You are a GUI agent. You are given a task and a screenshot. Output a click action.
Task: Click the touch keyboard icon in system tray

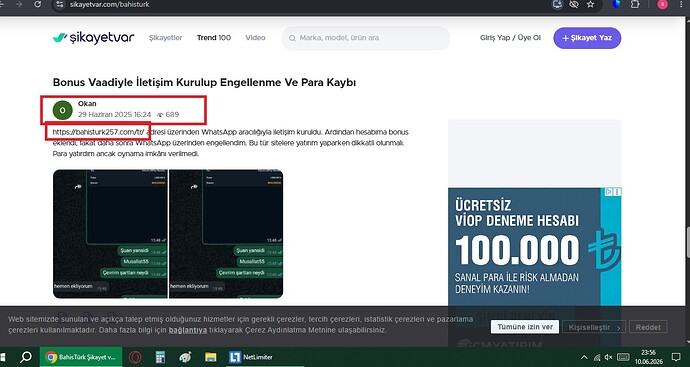coord(623,357)
